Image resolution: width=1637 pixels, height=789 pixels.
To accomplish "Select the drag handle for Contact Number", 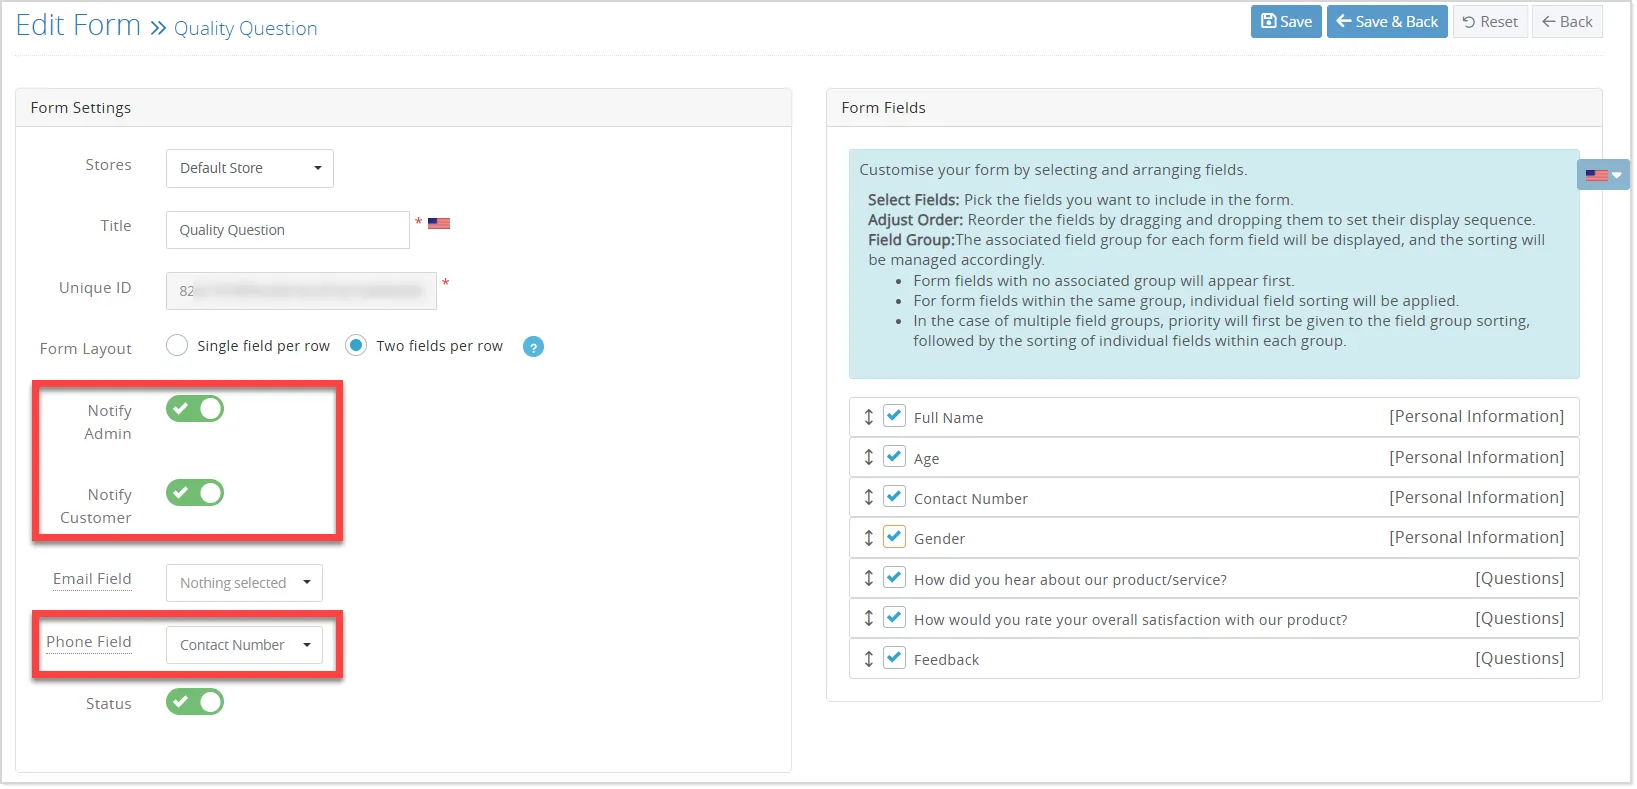I will [869, 497].
